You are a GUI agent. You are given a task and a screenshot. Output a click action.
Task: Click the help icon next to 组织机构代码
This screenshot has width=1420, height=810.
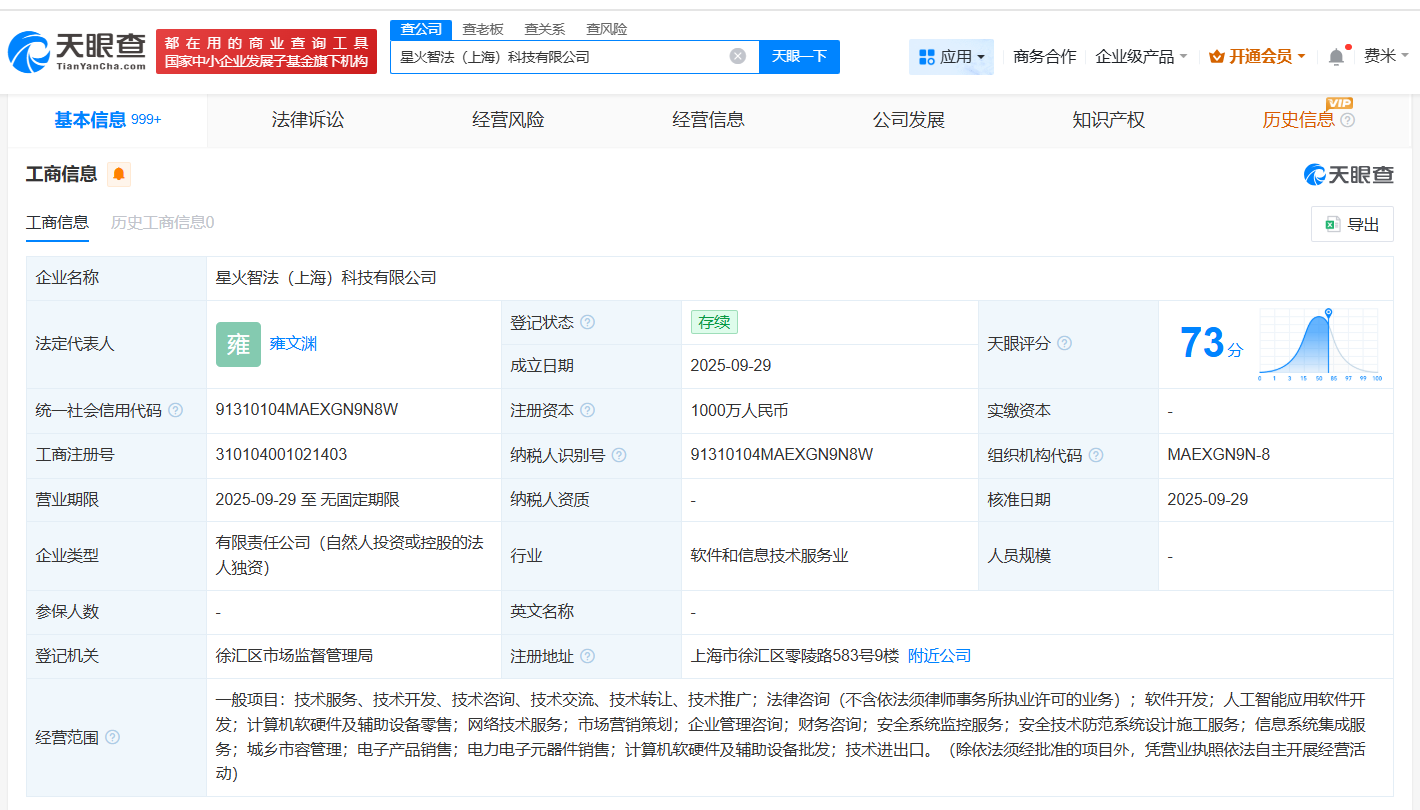point(1097,454)
